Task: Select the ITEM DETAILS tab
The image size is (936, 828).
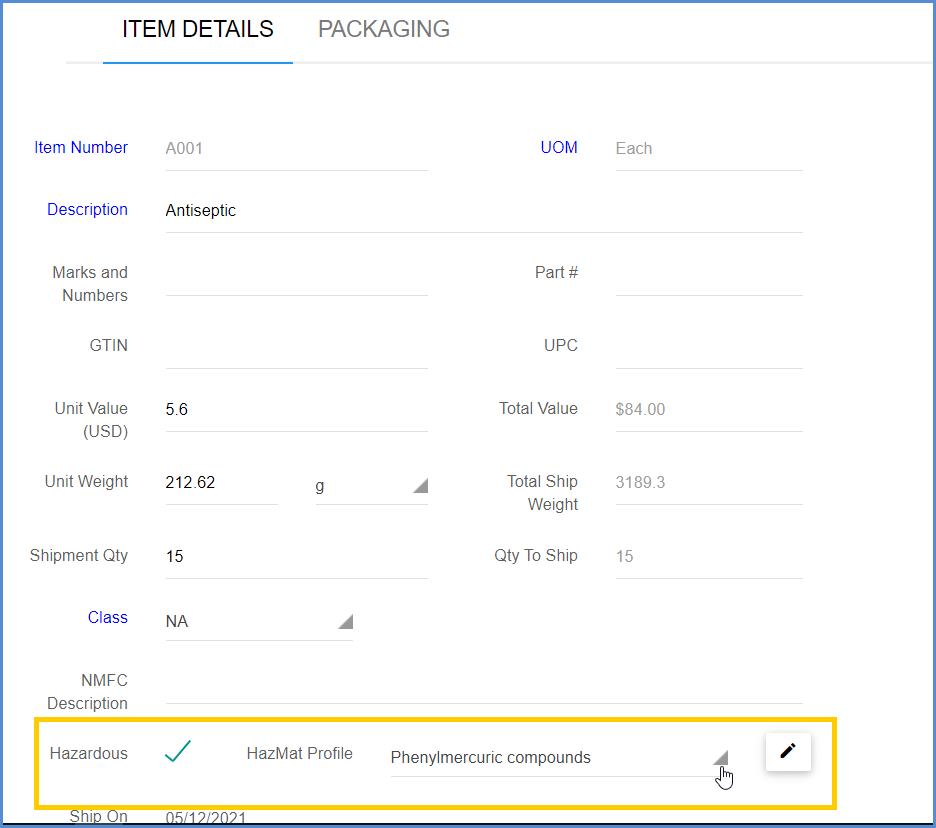Action: coord(198,29)
